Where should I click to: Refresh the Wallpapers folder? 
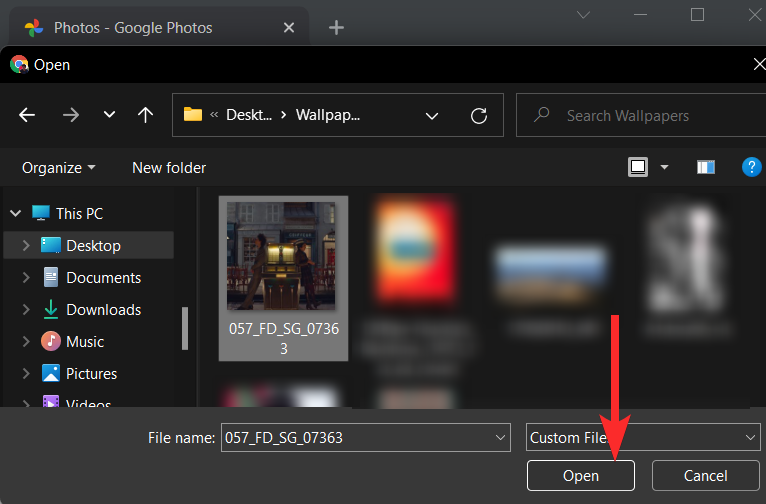click(x=479, y=116)
